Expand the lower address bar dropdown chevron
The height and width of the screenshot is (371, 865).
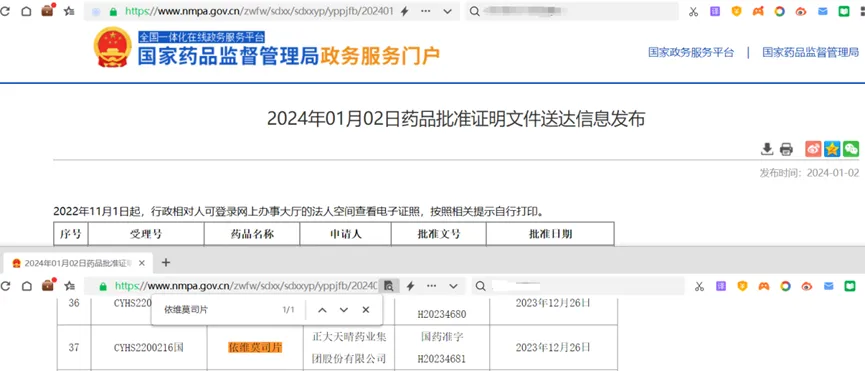pos(453,286)
